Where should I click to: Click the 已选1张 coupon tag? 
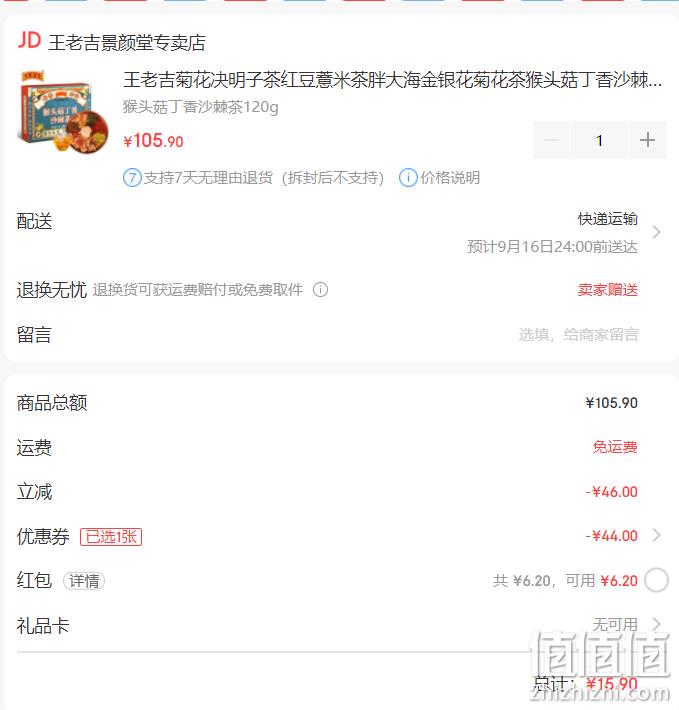111,537
